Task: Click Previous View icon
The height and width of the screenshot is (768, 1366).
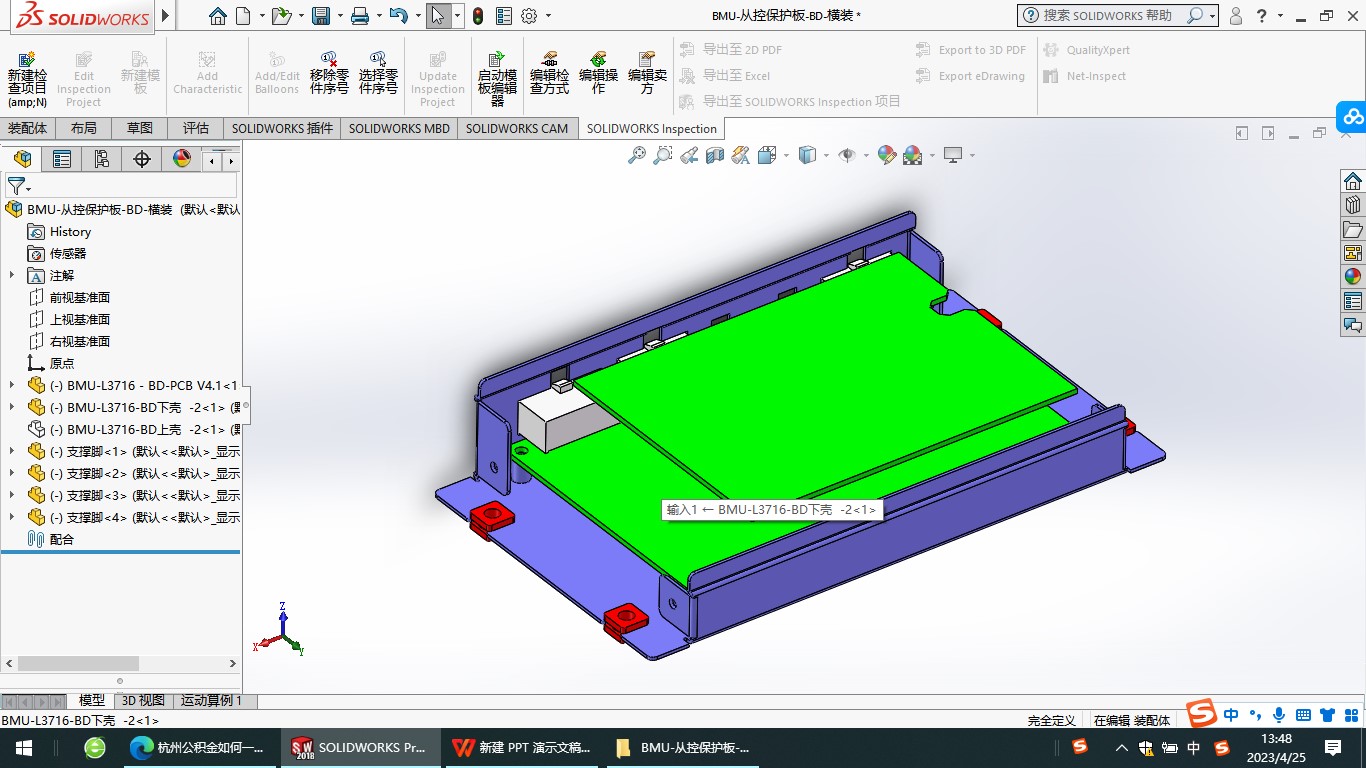Action: 688,155
